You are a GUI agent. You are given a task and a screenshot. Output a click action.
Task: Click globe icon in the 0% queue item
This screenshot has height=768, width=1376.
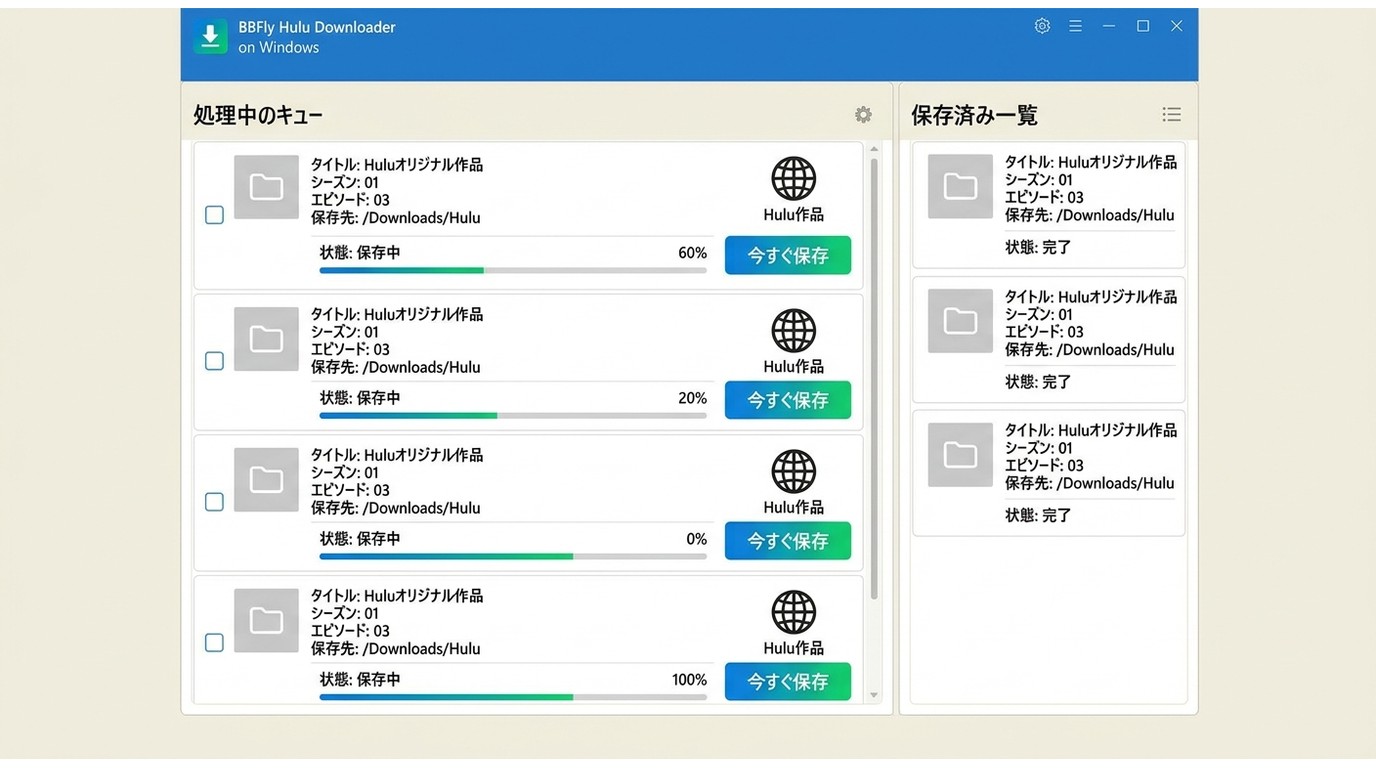point(793,472)
